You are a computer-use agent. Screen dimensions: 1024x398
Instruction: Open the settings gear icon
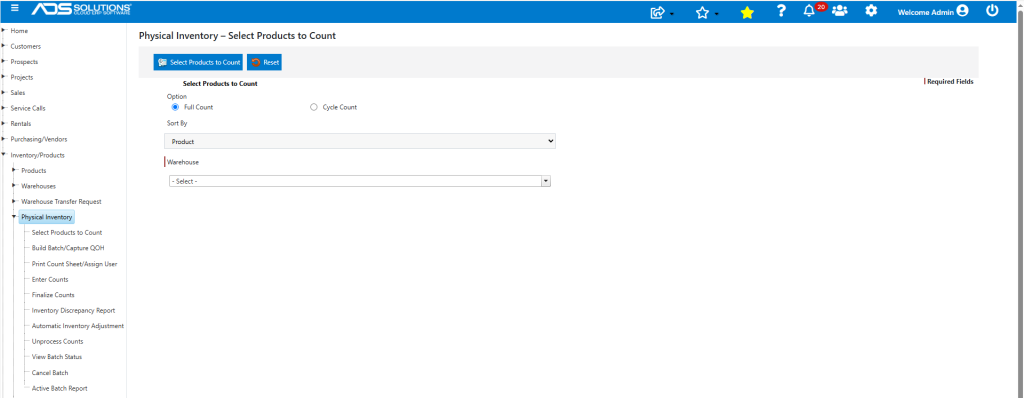pyautogui.click(x=871, y=11)
